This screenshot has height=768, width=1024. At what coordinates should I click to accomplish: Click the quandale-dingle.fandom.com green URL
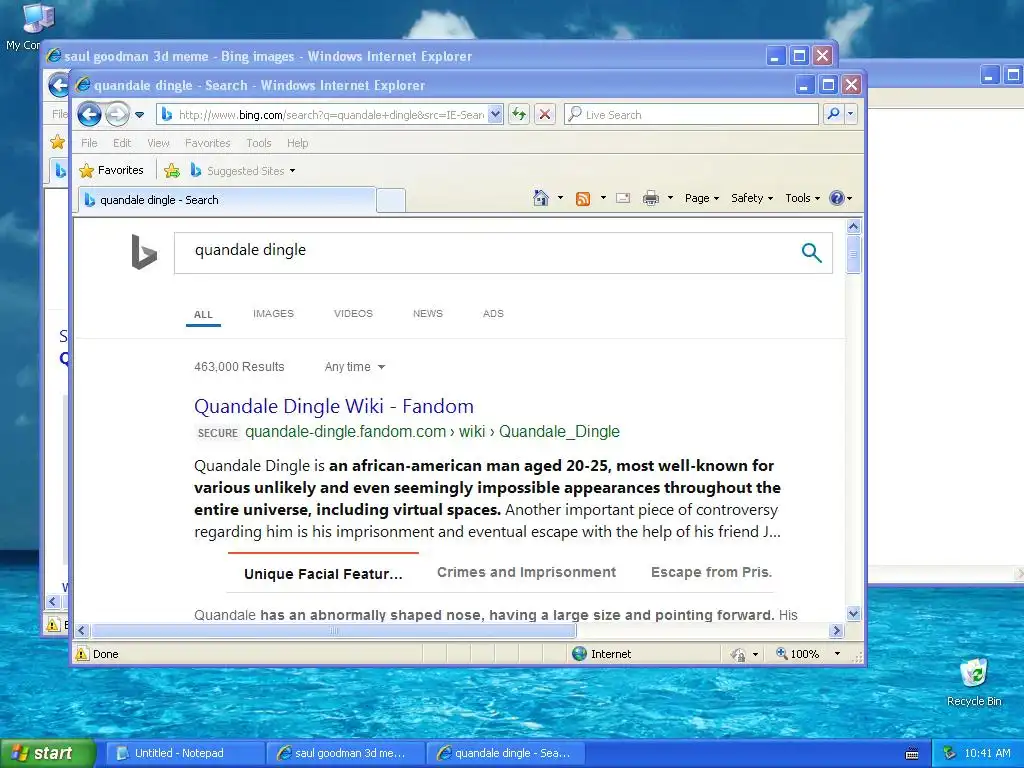[432, 432]
